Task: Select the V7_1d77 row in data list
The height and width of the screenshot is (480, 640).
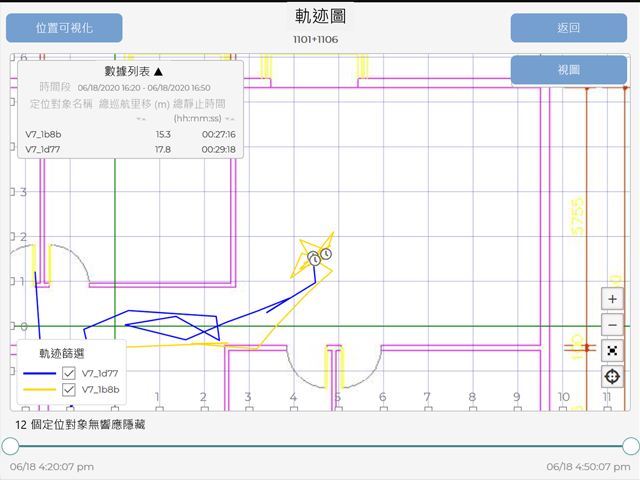Action: [x=131, y=149]
